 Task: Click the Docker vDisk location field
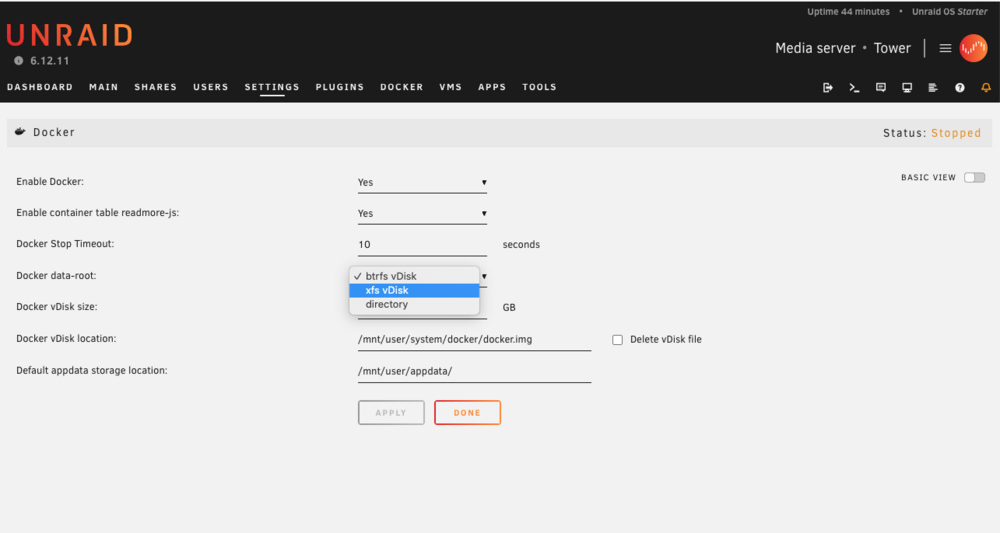(474, 340)
